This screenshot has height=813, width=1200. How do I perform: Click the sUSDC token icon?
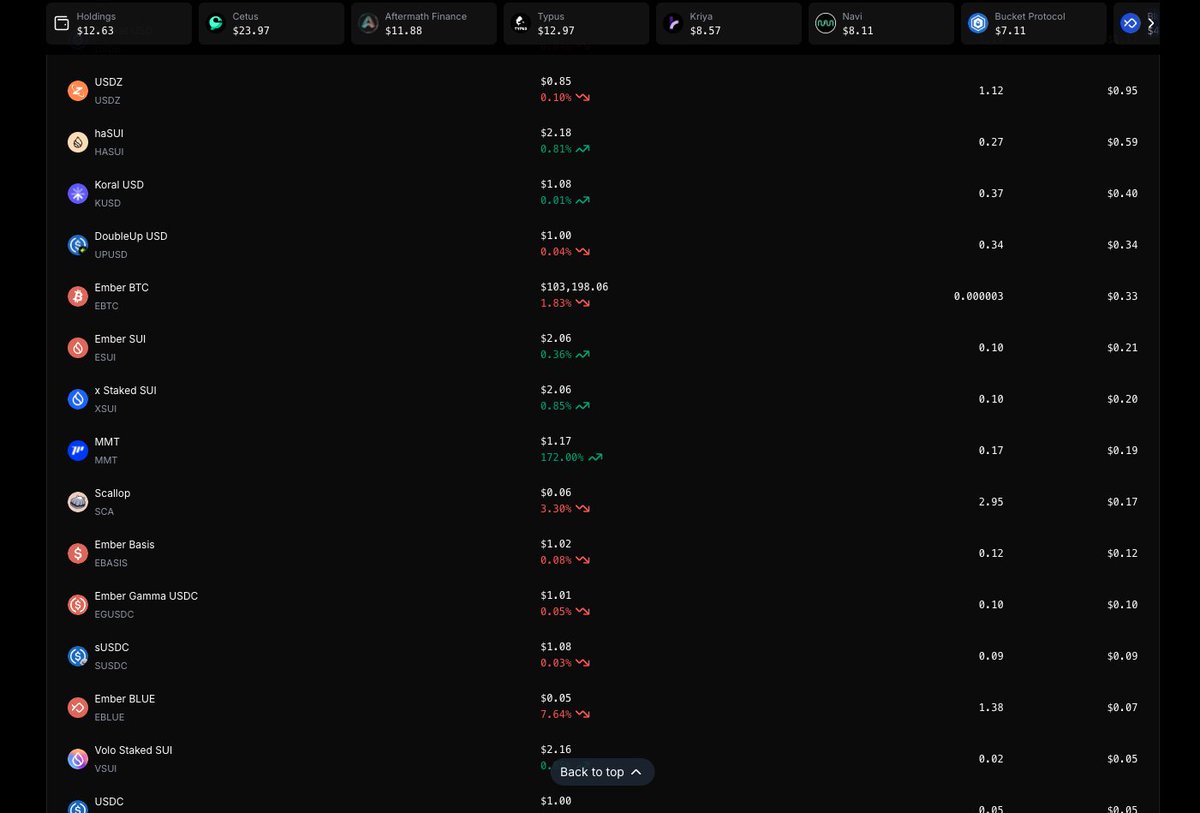click(78, 656)
